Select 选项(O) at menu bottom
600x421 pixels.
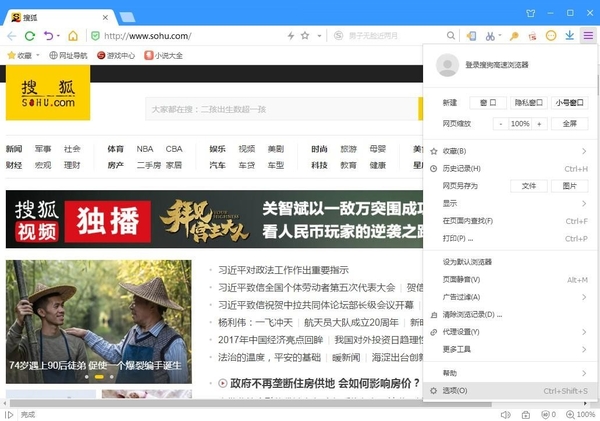(x=455, y=390)
